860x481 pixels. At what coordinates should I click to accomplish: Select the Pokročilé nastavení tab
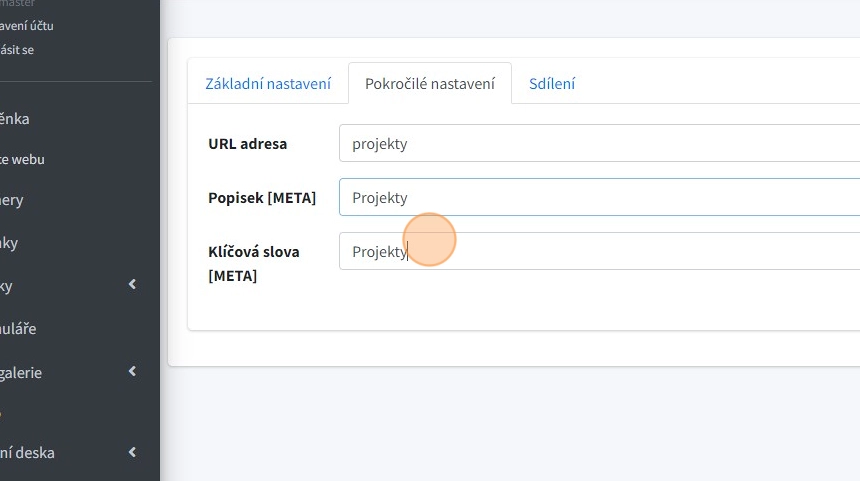pos(430,84)
